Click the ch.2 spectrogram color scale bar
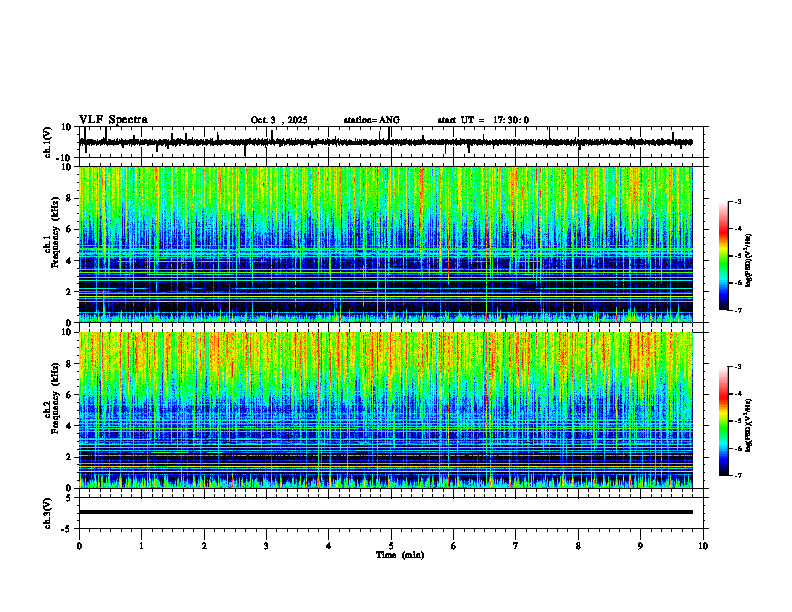792x612 pixels. [x=723, y=421]
